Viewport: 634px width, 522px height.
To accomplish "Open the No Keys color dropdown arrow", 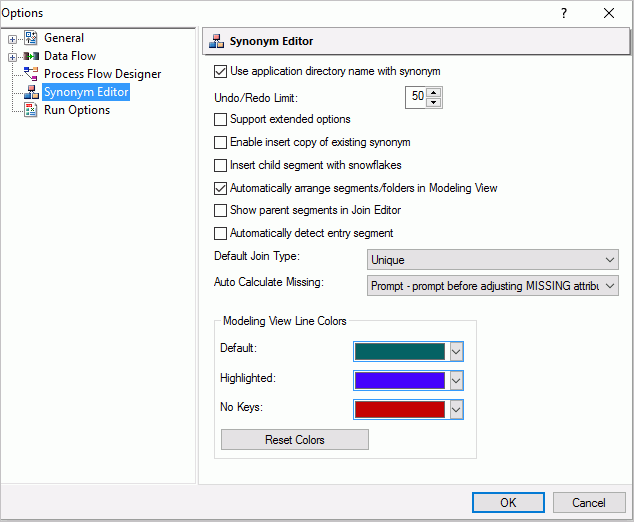I will (456, 410).
